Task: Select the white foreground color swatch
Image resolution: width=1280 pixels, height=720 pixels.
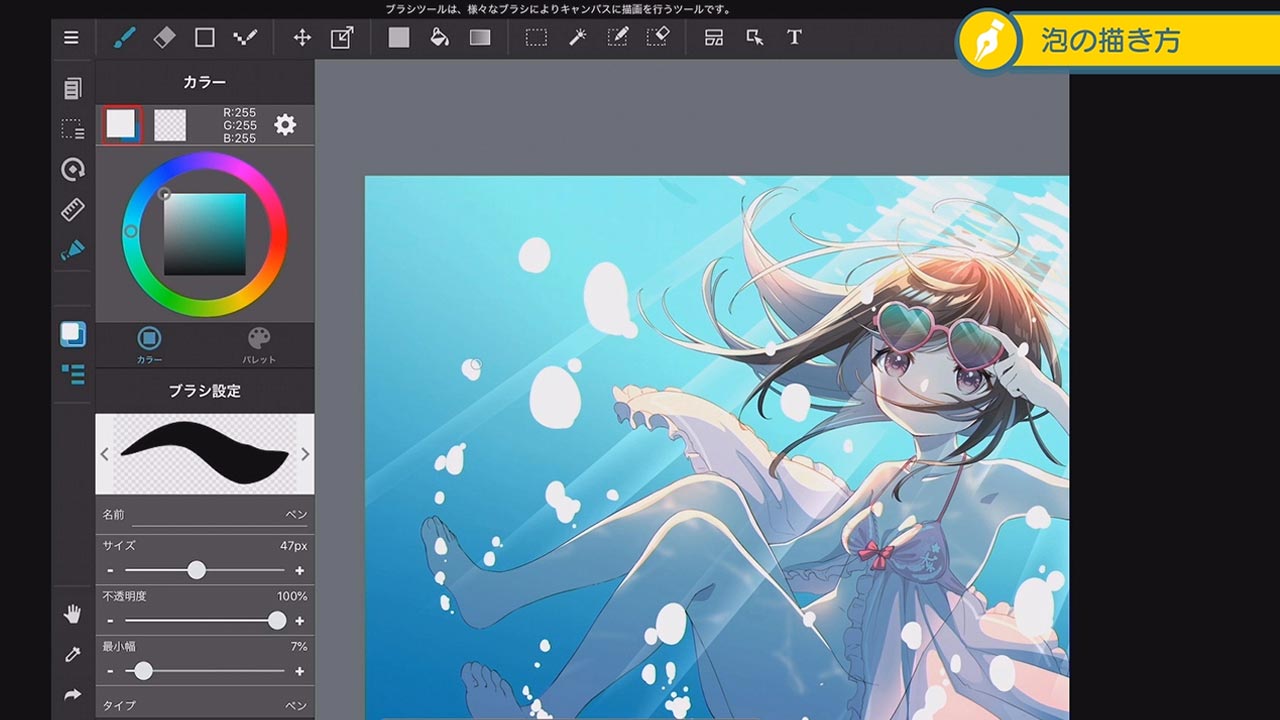Action: [121, 124]
